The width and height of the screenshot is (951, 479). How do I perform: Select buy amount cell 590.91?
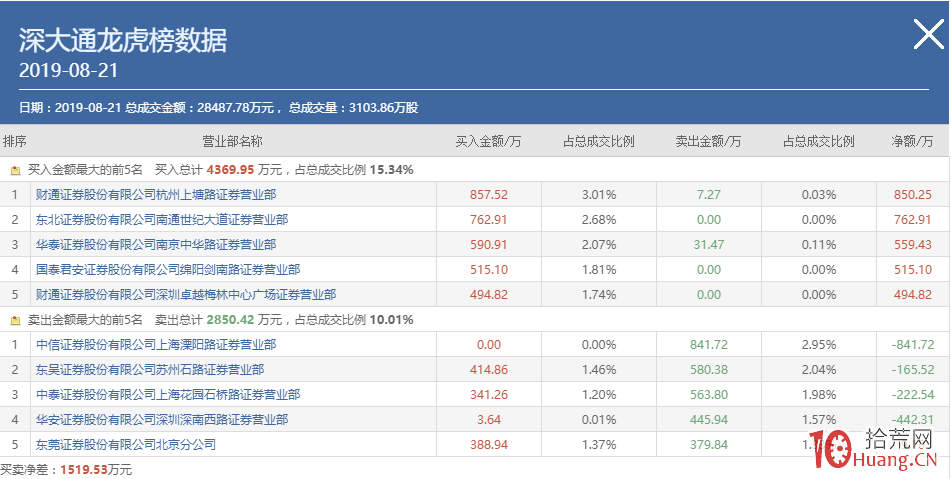point(489,244)
